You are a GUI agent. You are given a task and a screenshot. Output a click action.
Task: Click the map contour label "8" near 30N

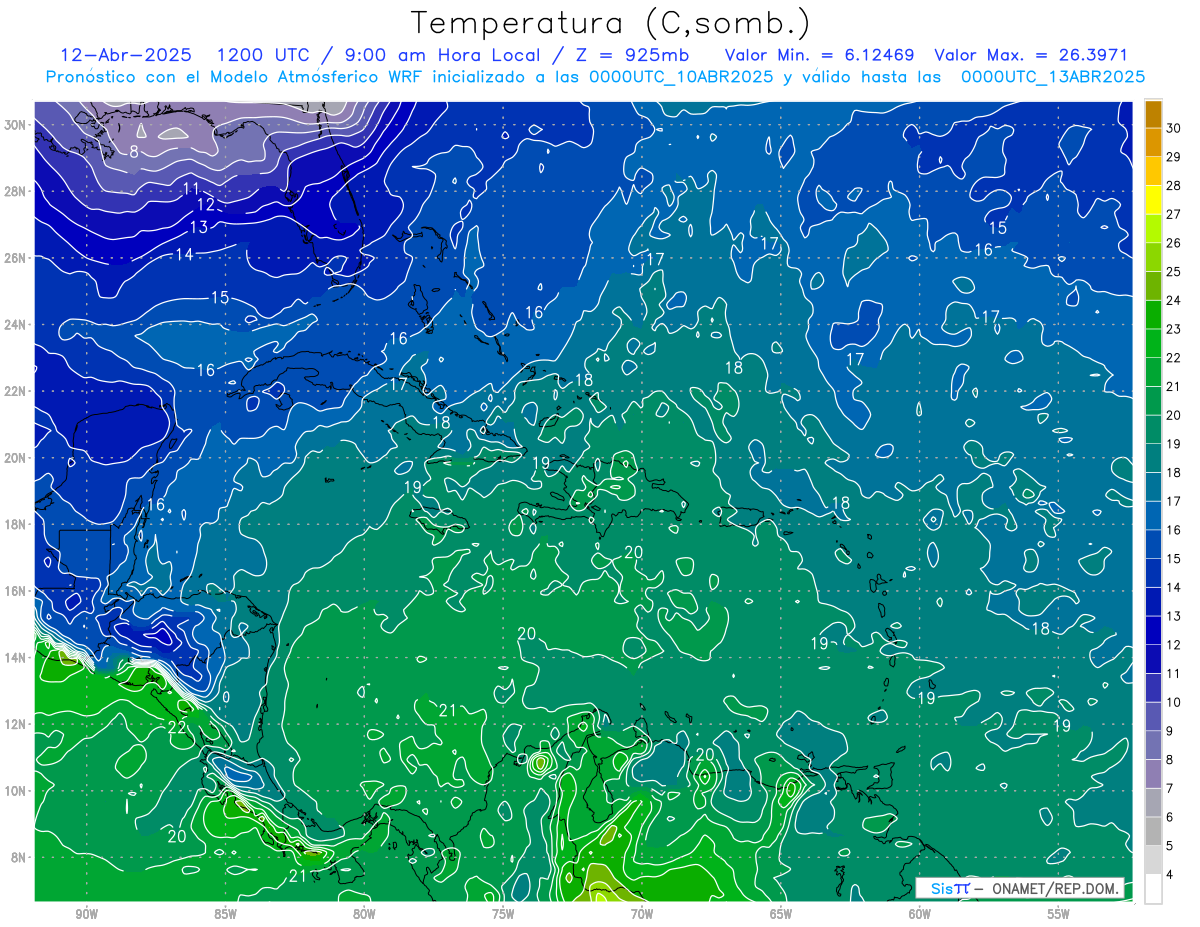pos(134,152)
